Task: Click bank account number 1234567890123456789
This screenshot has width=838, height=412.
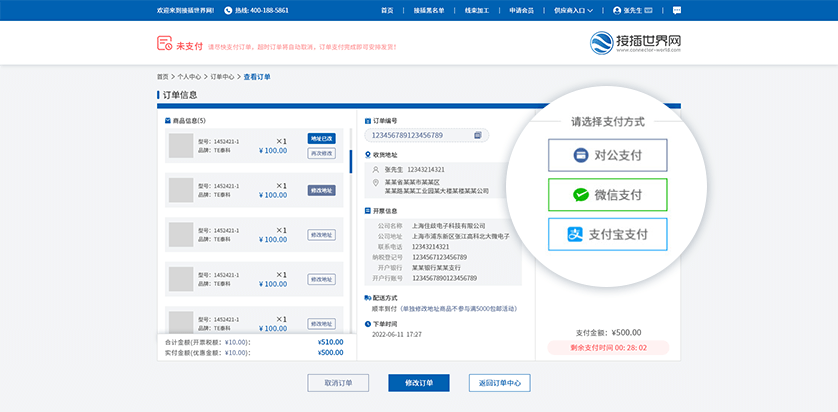Action: 444,278
